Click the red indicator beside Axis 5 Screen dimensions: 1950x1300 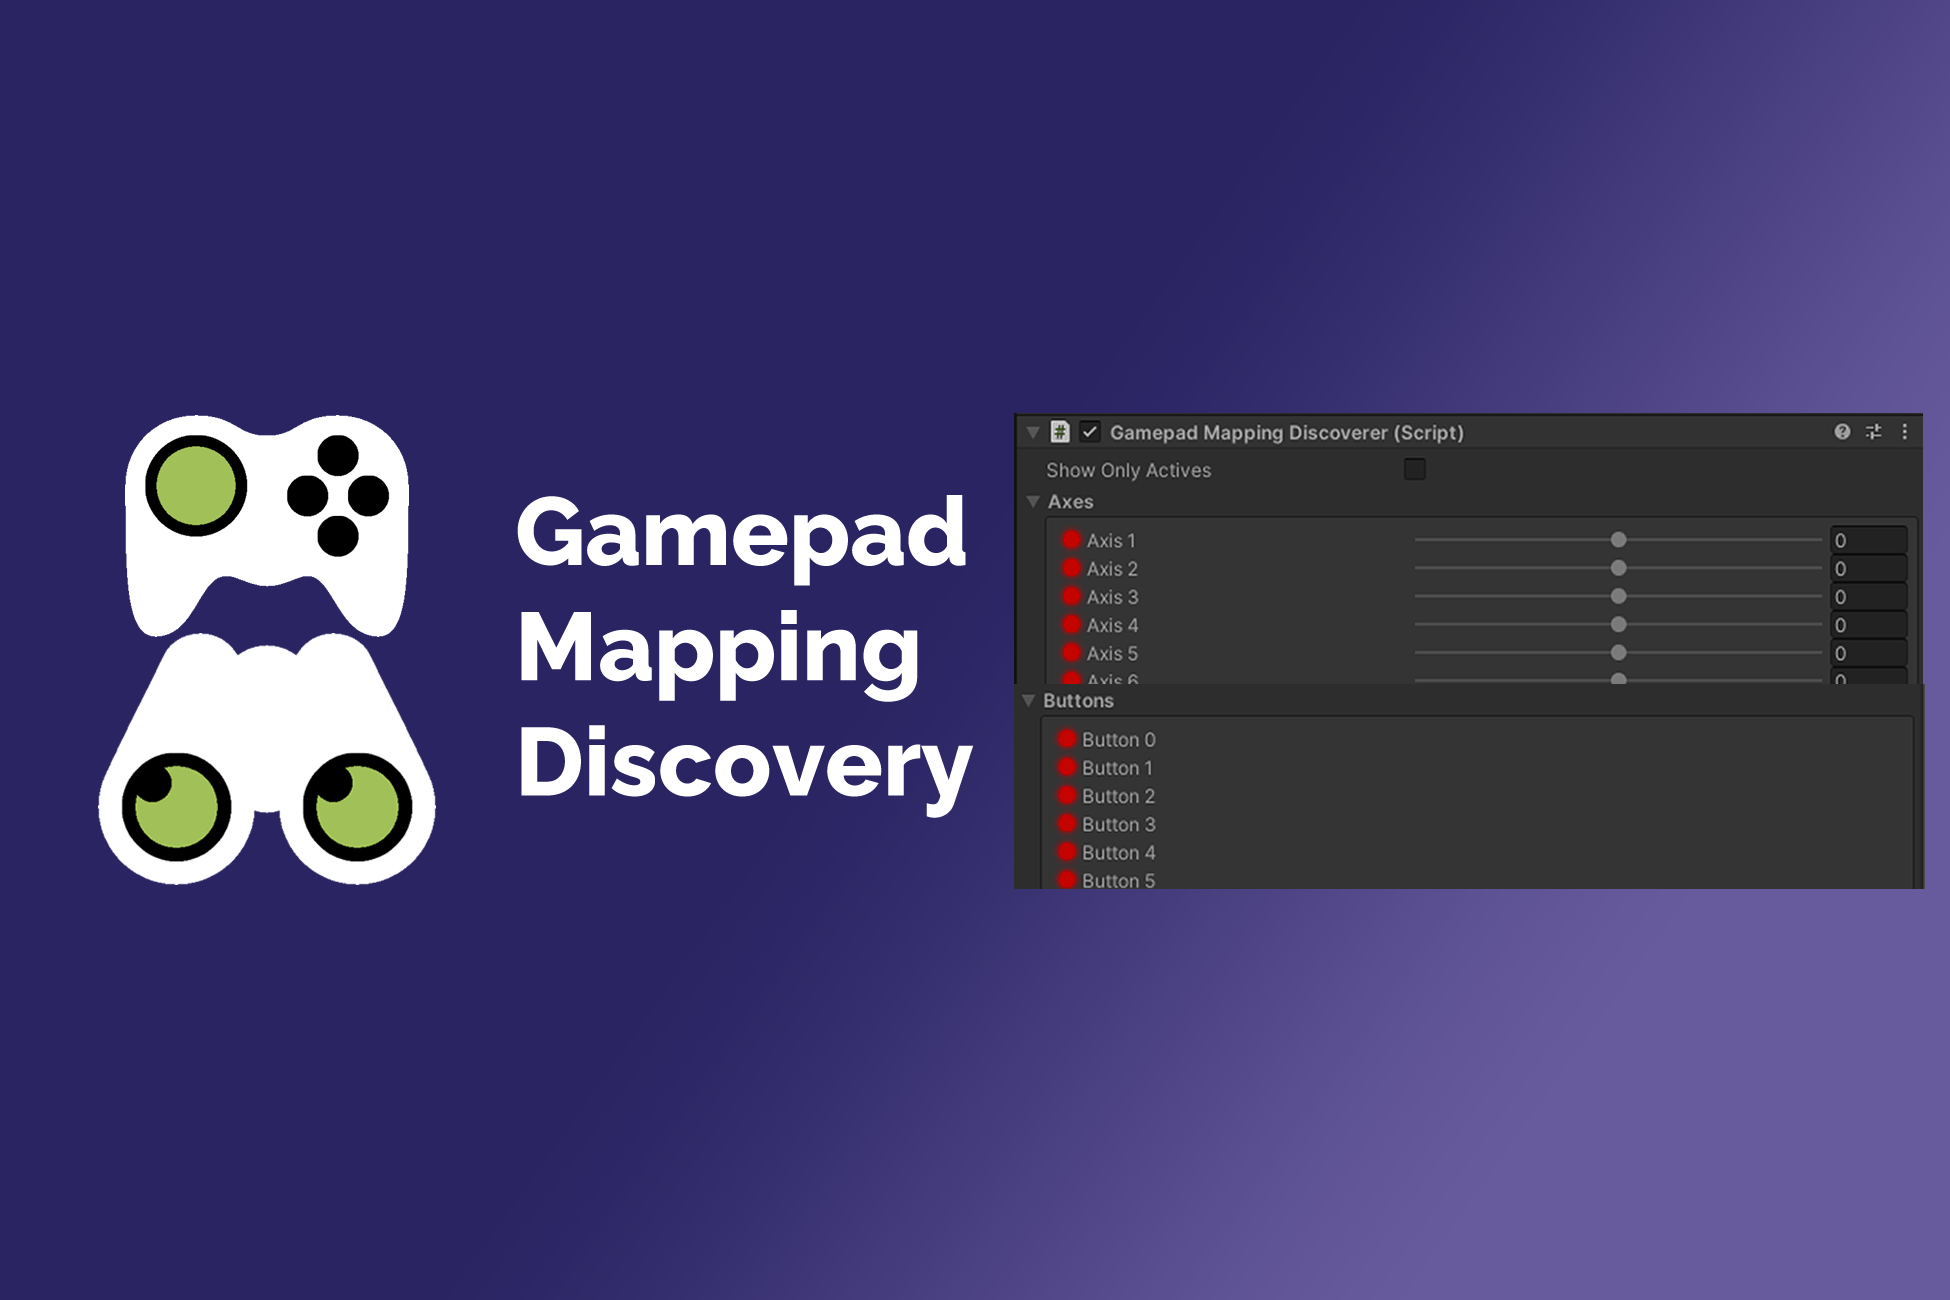tap(1070, 653)
